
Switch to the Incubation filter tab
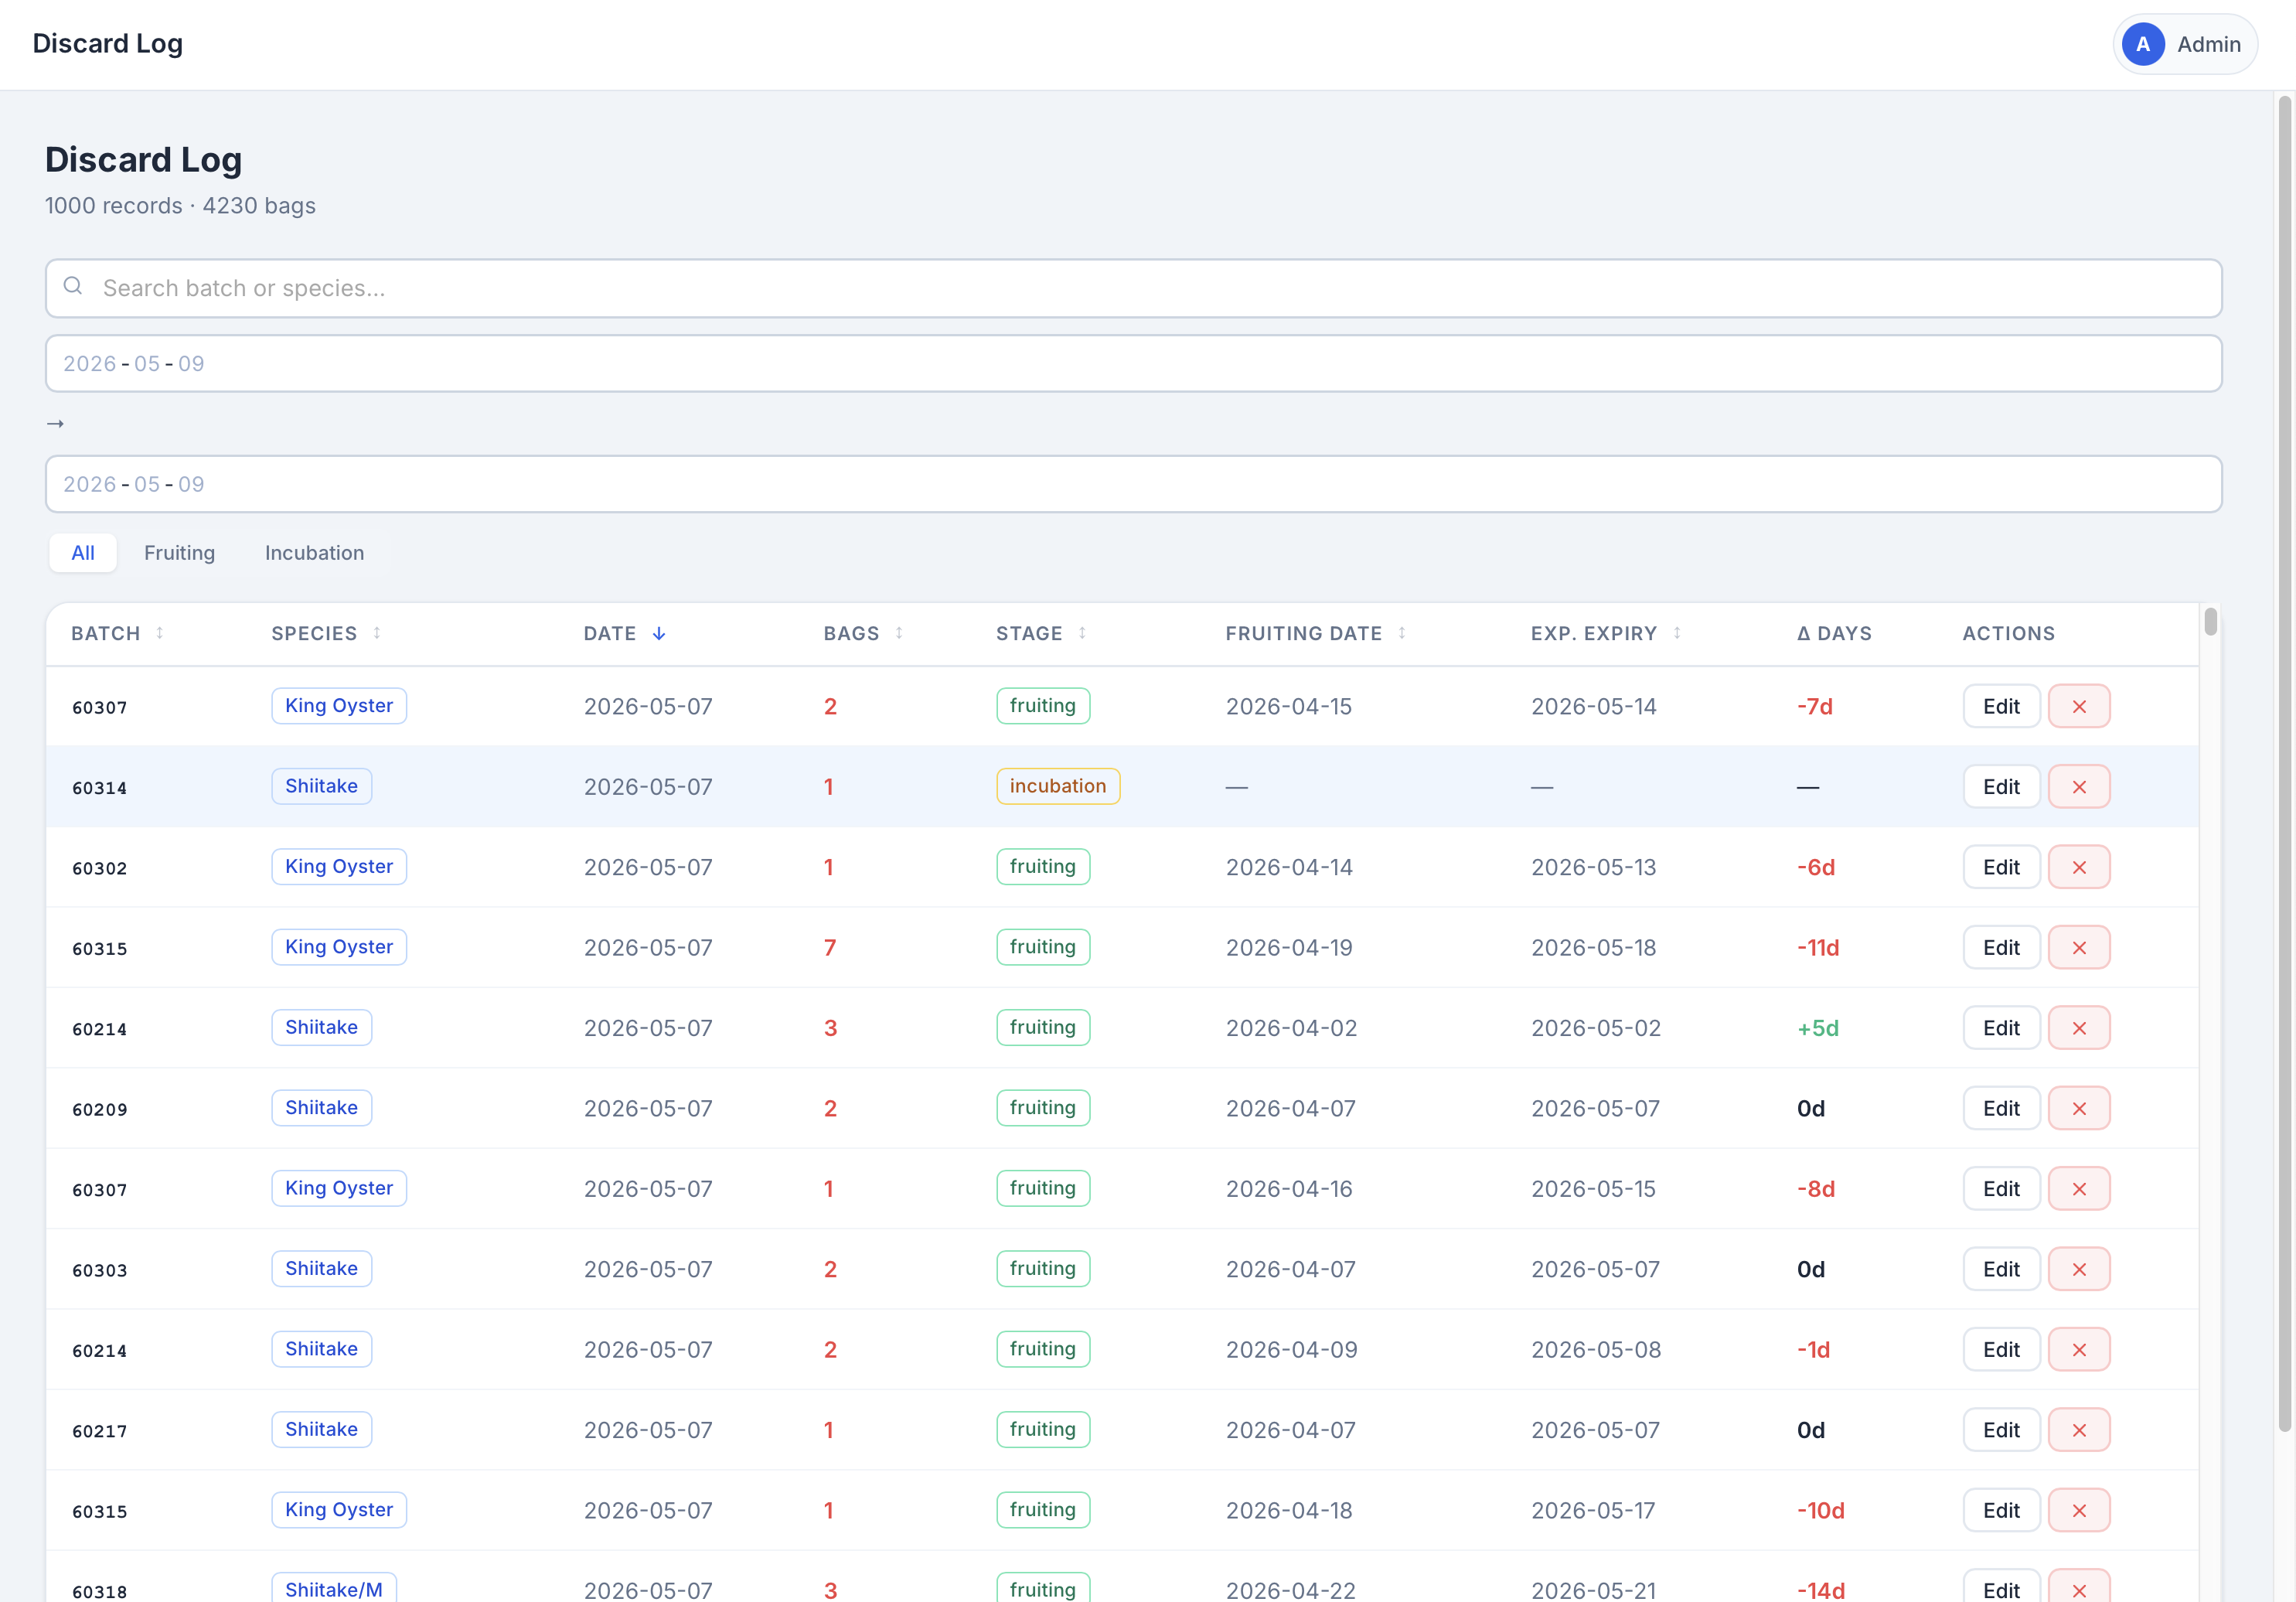point(314,553)
